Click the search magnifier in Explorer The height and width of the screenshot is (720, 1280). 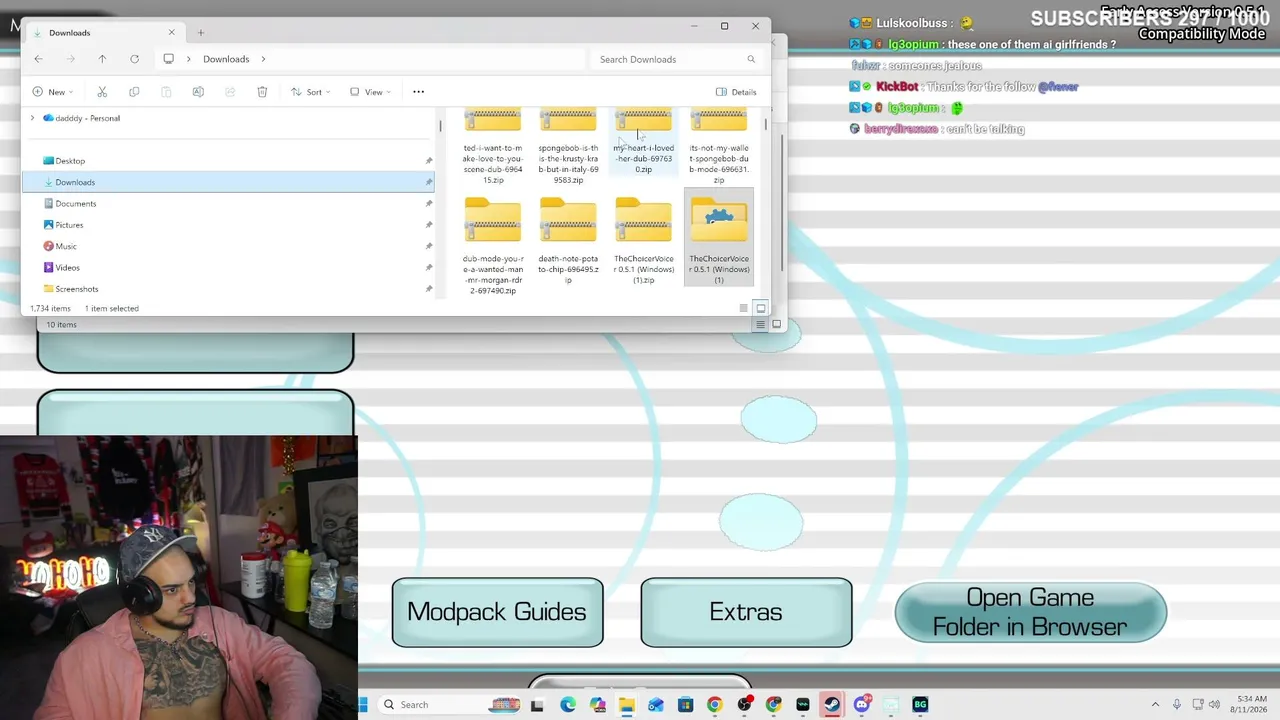point(751,59)
